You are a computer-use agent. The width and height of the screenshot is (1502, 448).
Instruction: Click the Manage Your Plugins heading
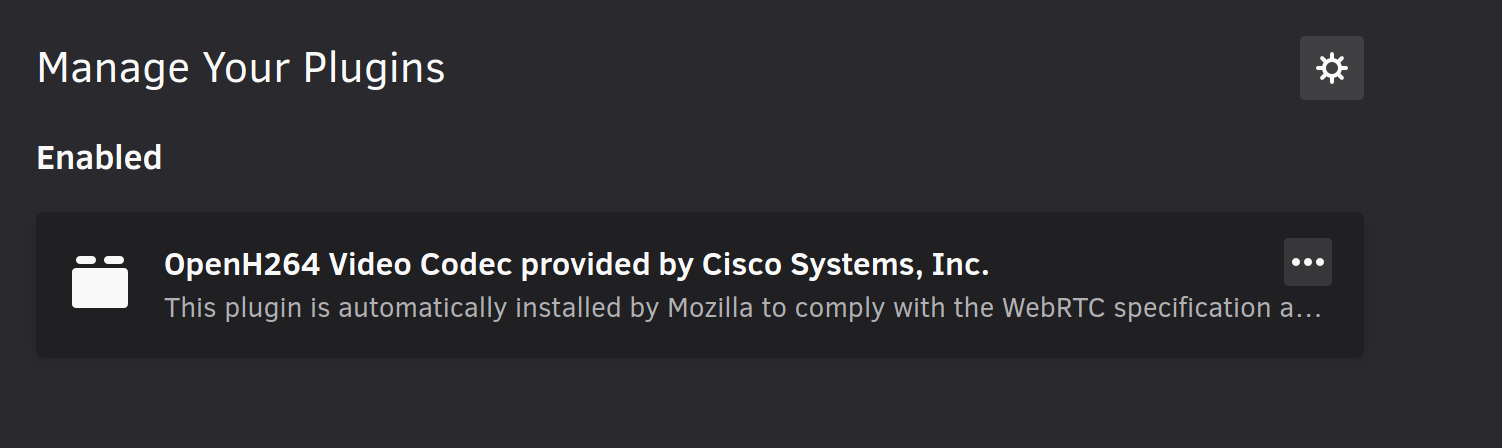tap(241, 69)
